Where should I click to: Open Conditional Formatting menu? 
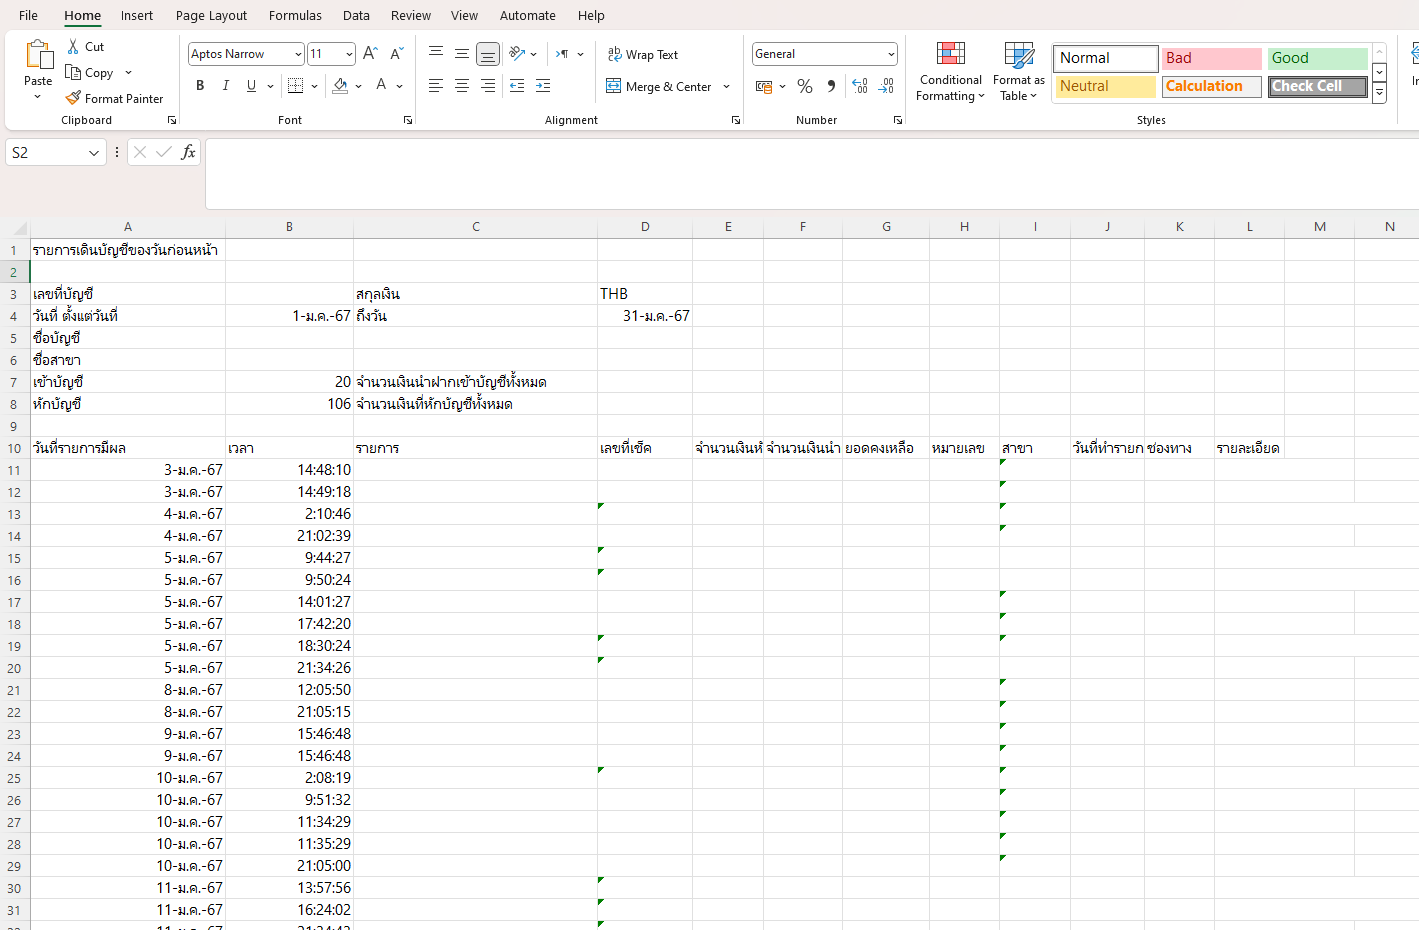tap(951, 72)
